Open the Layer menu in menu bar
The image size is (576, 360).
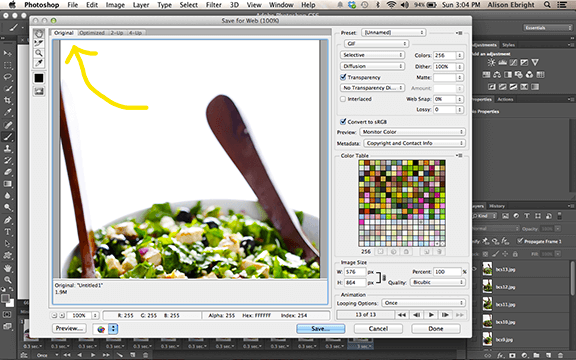141,5
